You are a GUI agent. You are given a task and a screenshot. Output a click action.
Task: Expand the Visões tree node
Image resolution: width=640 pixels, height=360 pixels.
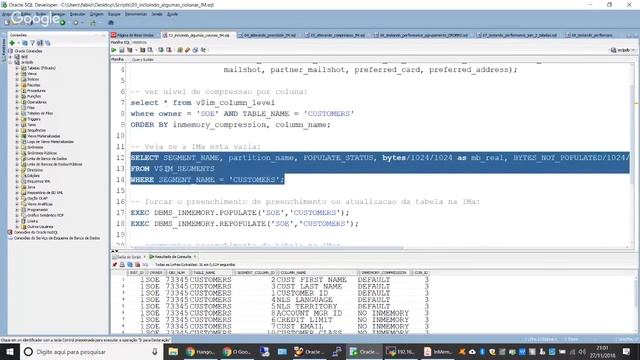[x=17, y=74]
